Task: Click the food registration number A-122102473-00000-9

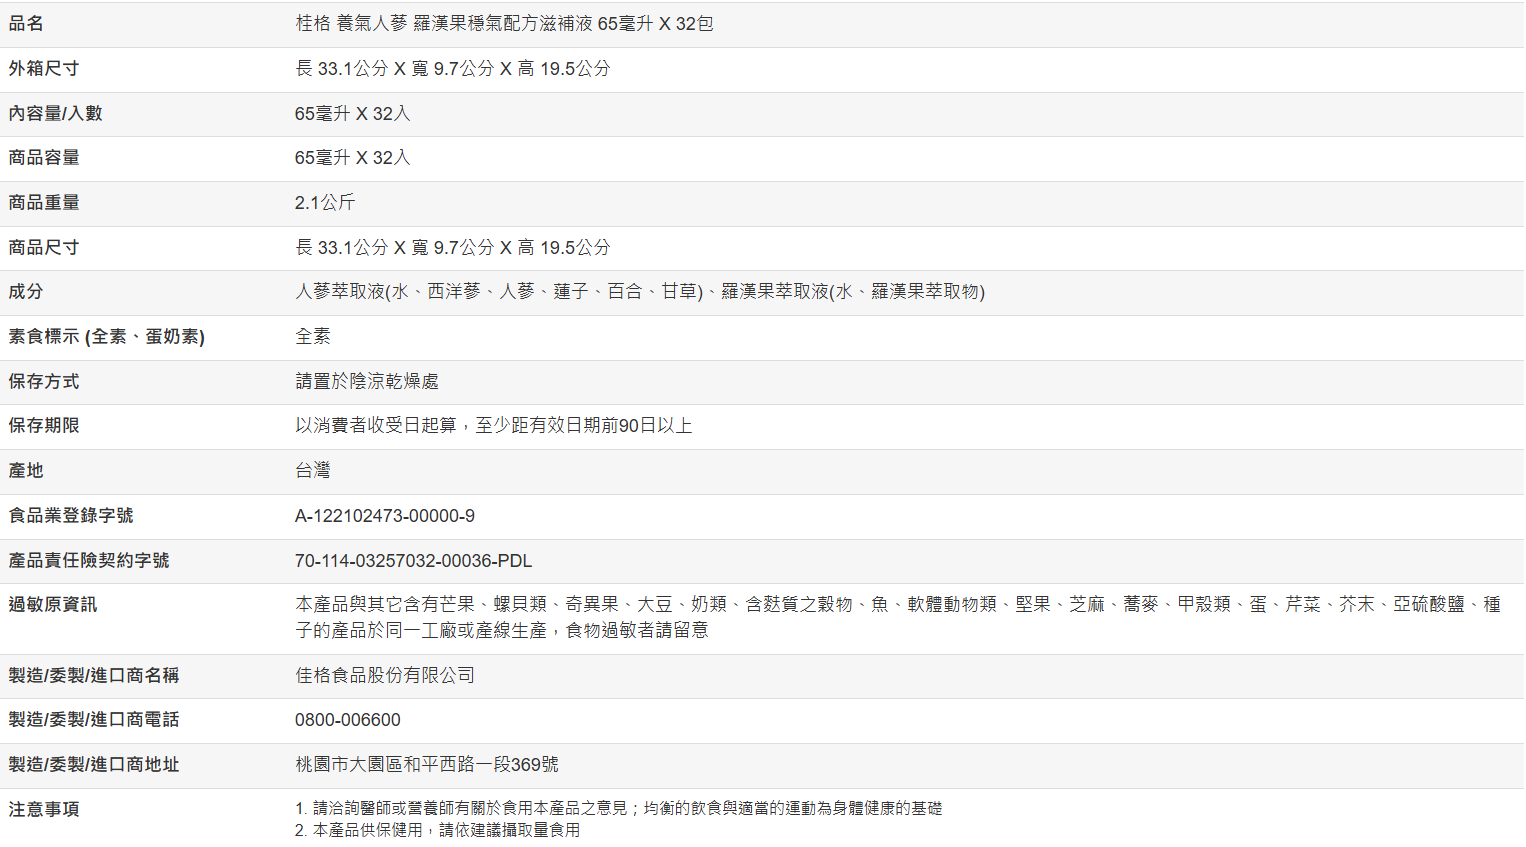Action: click(x=385, y=516)
